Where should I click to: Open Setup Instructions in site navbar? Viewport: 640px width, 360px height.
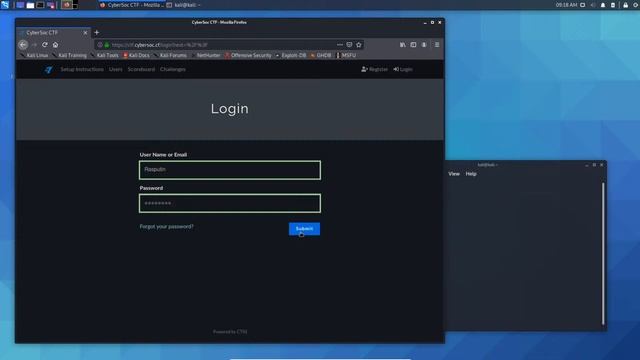point(82,69)
